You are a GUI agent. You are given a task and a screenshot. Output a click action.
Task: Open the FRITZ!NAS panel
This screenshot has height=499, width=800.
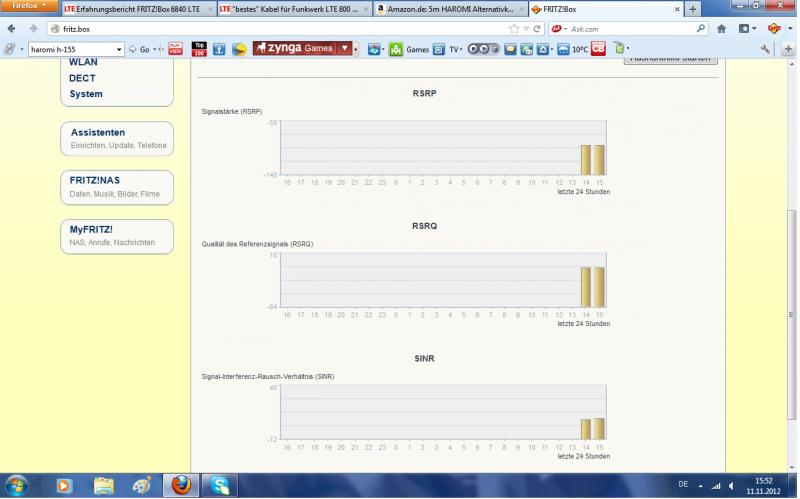click(117, 187)
